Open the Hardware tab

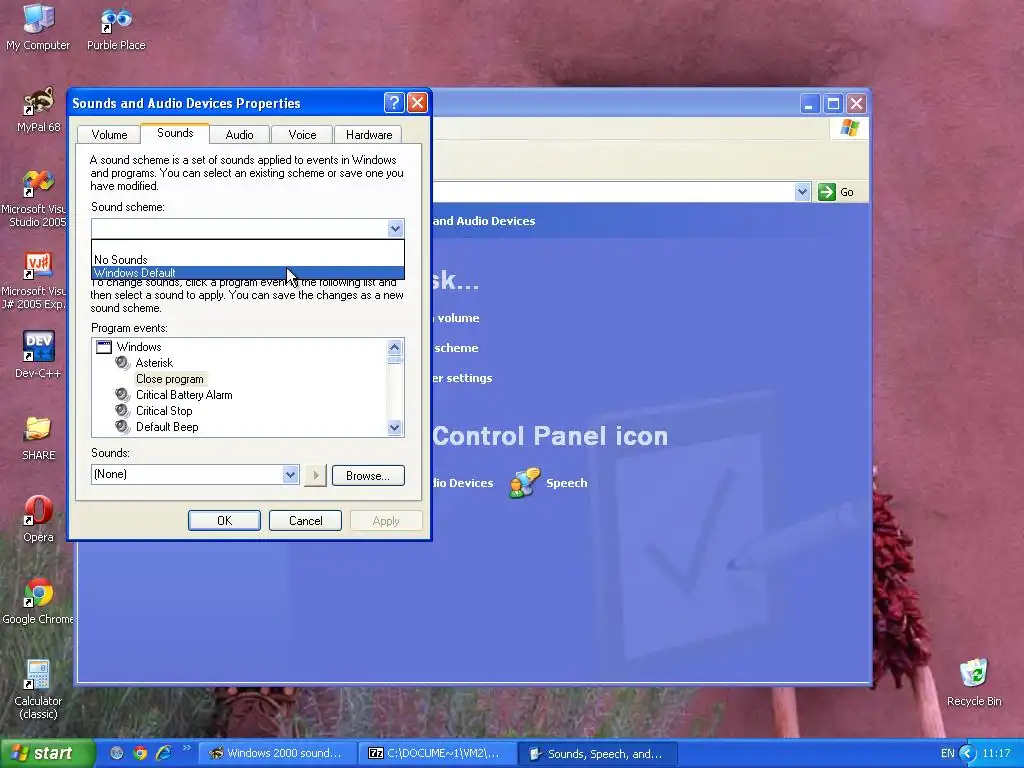click(x=368, y=135)
